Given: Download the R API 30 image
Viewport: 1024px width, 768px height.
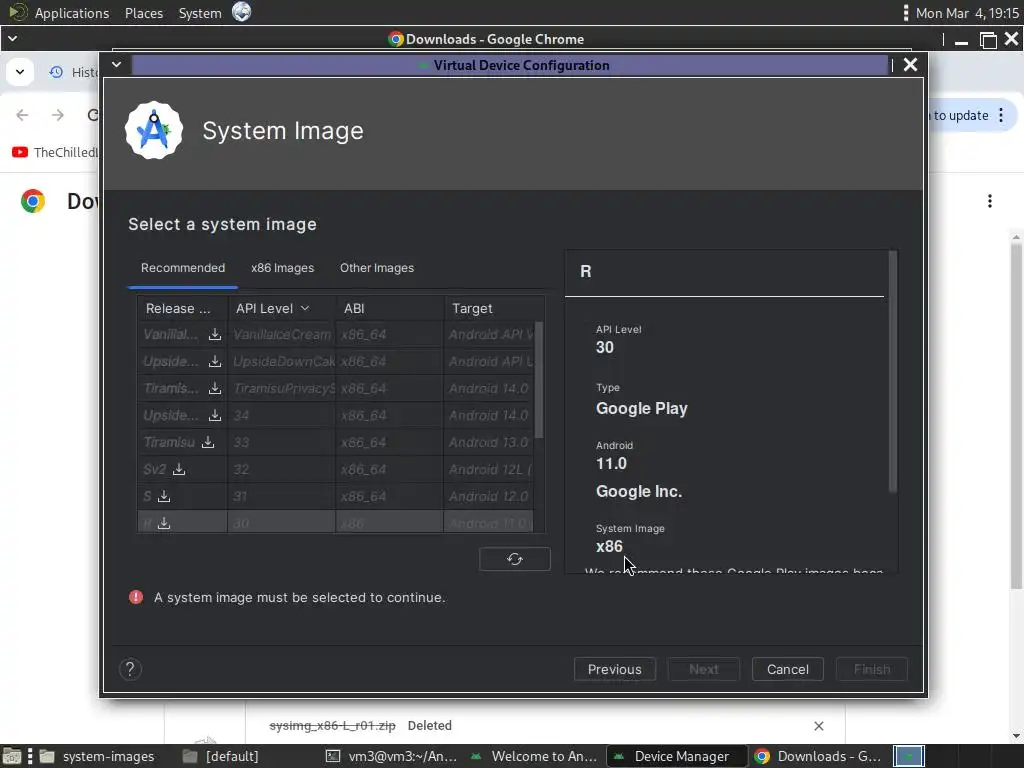Looking at the screenshot, I should pos(164,523).
